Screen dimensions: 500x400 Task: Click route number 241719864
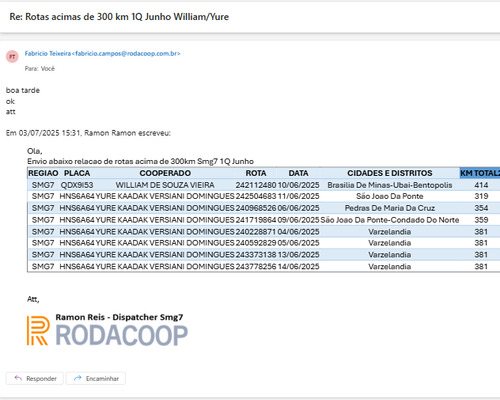click(256, 220)
